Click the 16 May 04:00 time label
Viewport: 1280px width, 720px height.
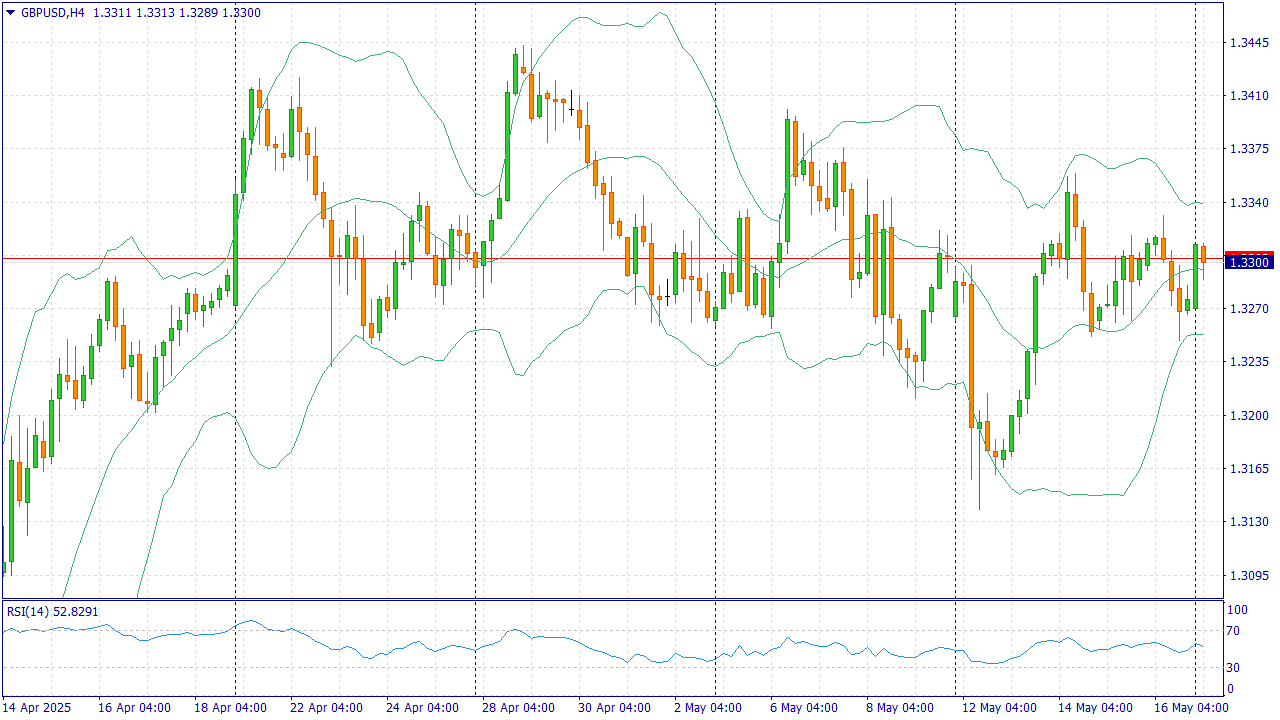(1191, 708)
